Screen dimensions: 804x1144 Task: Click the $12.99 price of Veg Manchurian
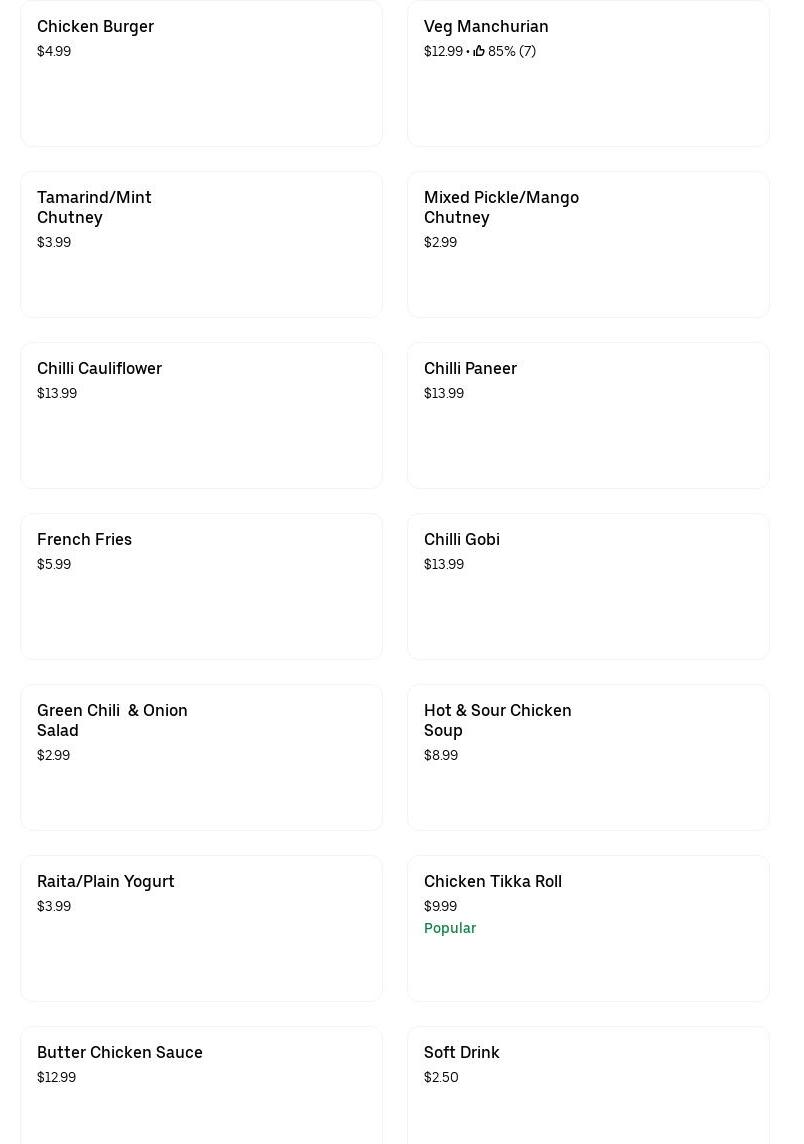(443, 51)
